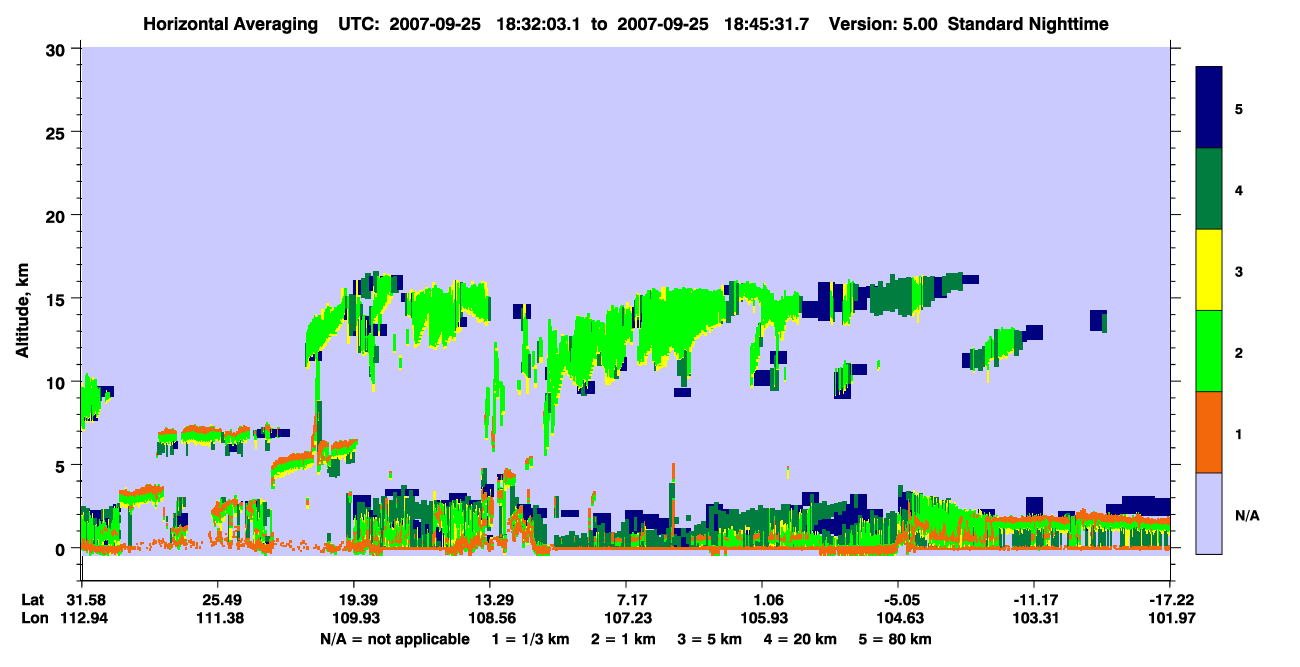
Task: Click the 'Version: 5.00' text
Action: [x=882, y=23]
